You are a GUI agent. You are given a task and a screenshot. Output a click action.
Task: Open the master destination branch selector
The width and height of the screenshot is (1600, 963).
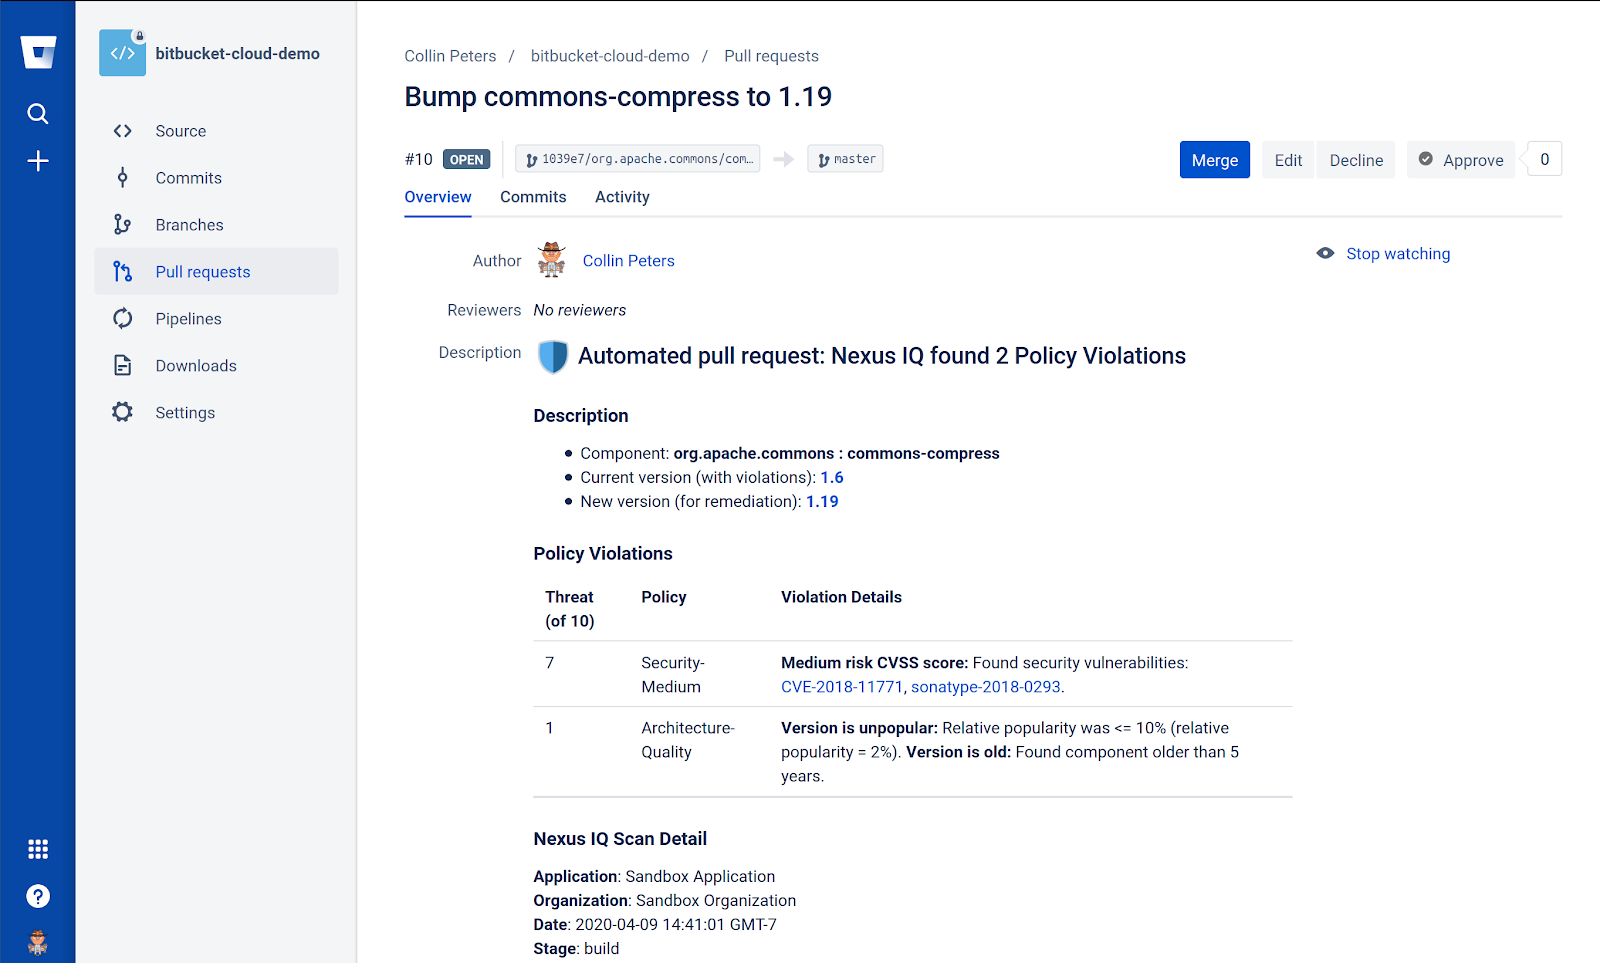point(844,158)
